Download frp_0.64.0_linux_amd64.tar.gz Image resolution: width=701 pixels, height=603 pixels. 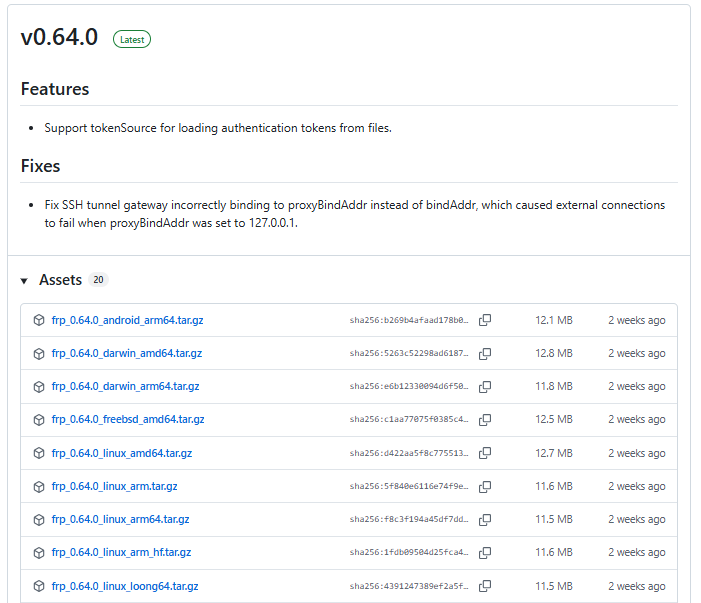122,453
